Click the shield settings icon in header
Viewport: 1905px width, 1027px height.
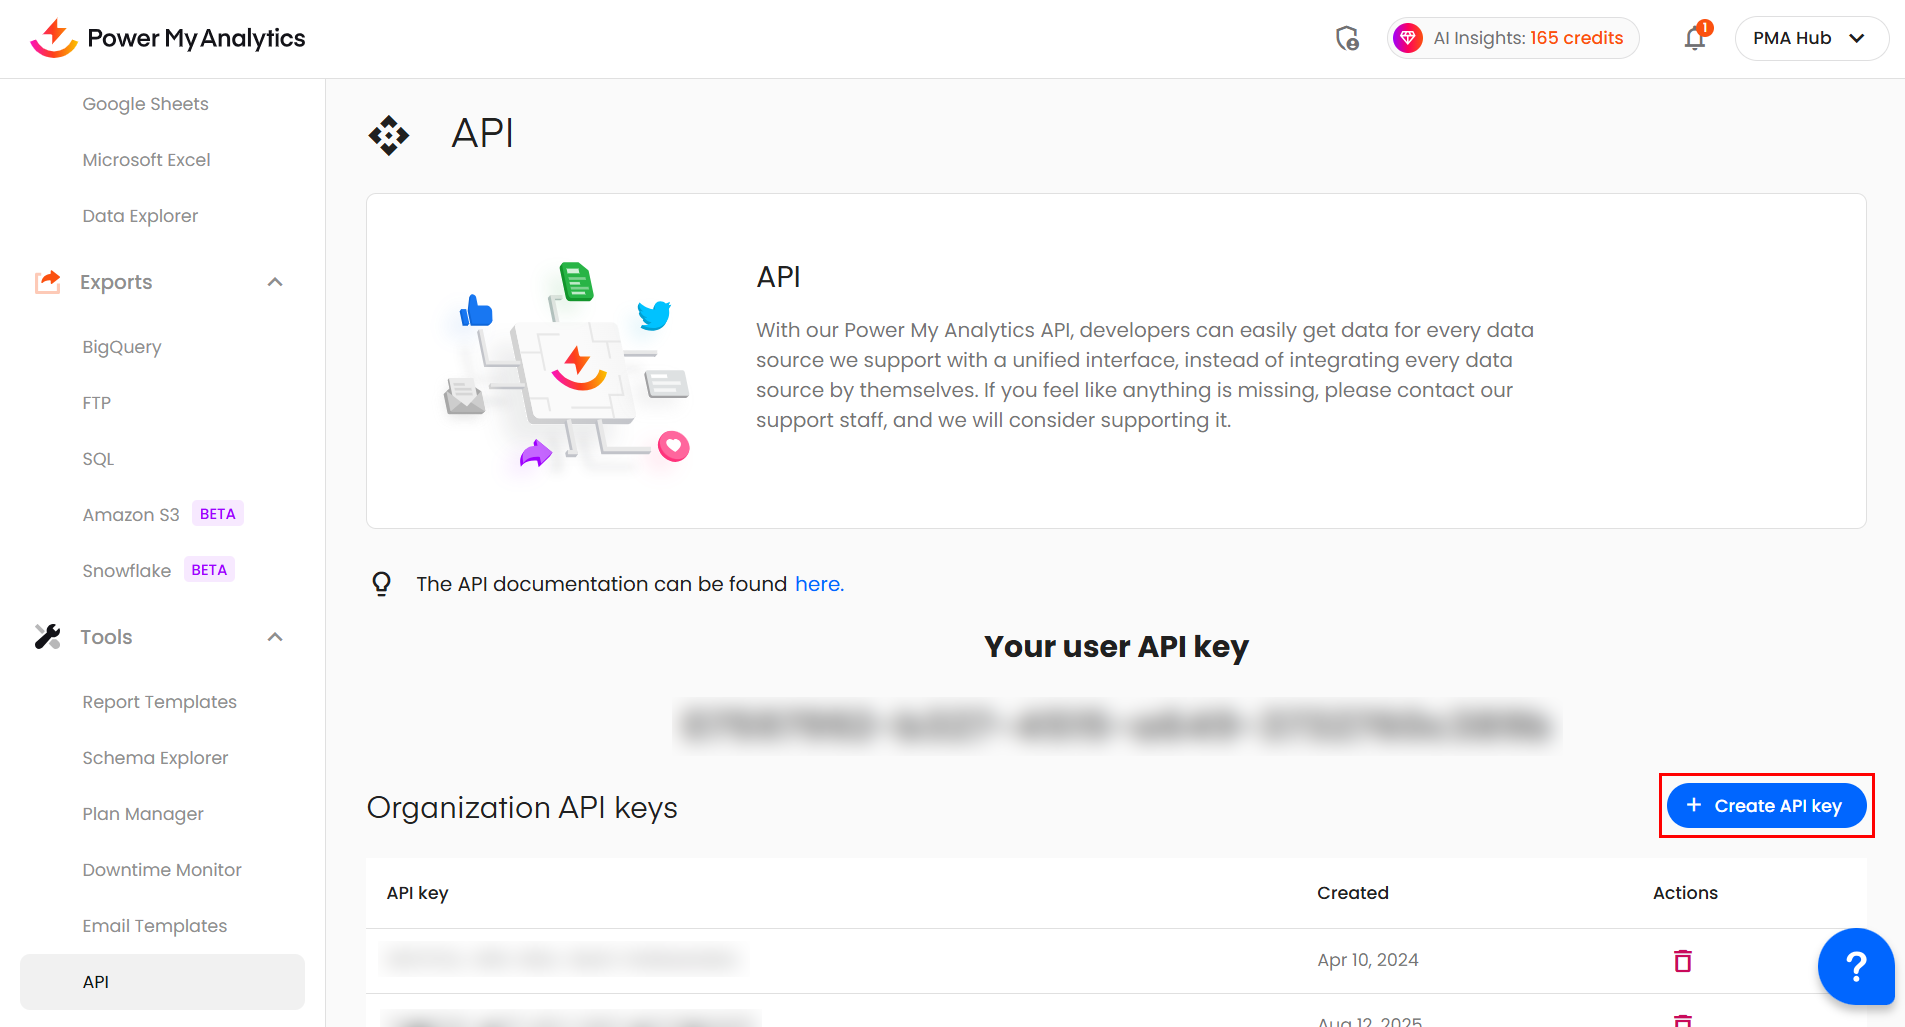(1347, 38)
